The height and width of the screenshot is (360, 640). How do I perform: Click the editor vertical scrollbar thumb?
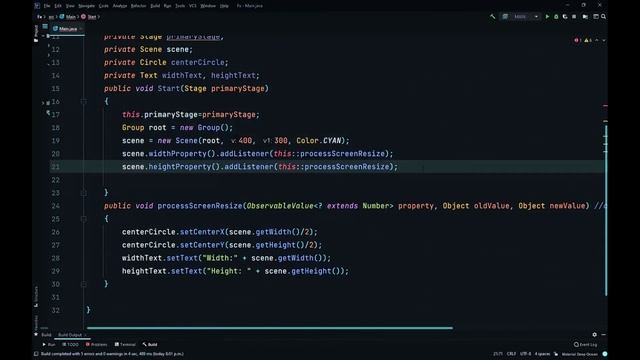pyautogui.click(x=606, y=210)
